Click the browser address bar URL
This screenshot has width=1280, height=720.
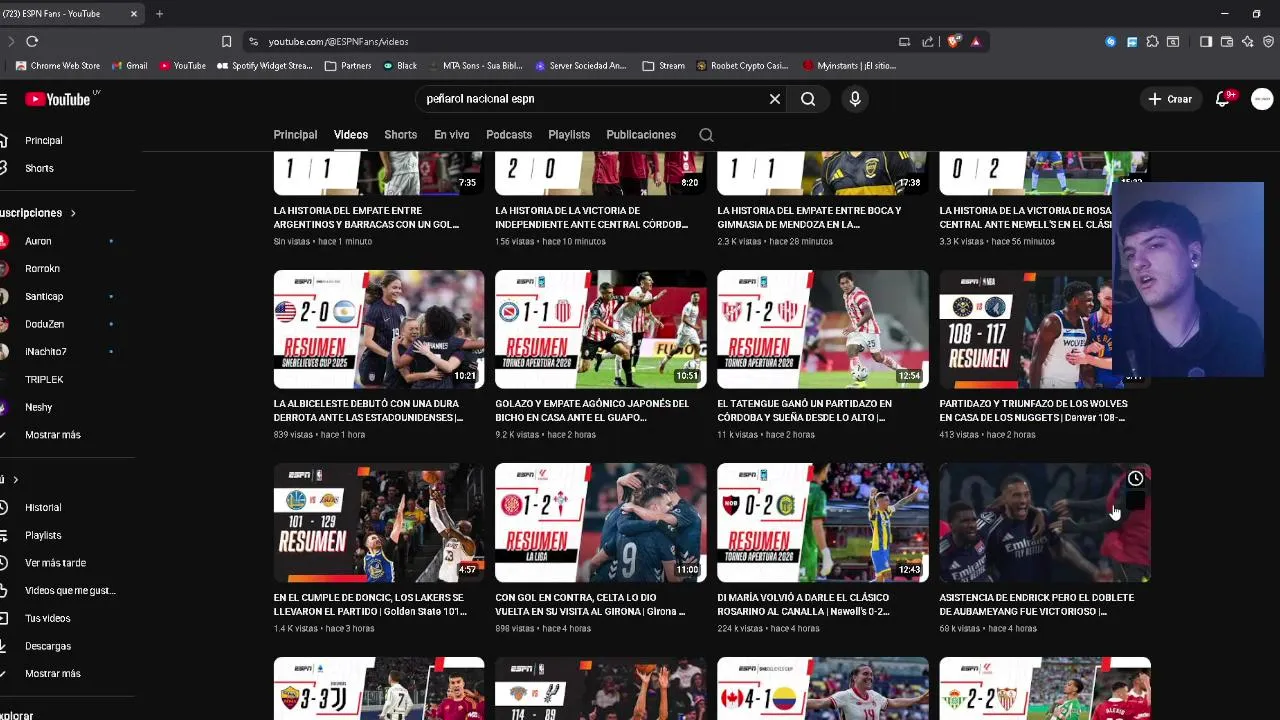pos(338,42)
